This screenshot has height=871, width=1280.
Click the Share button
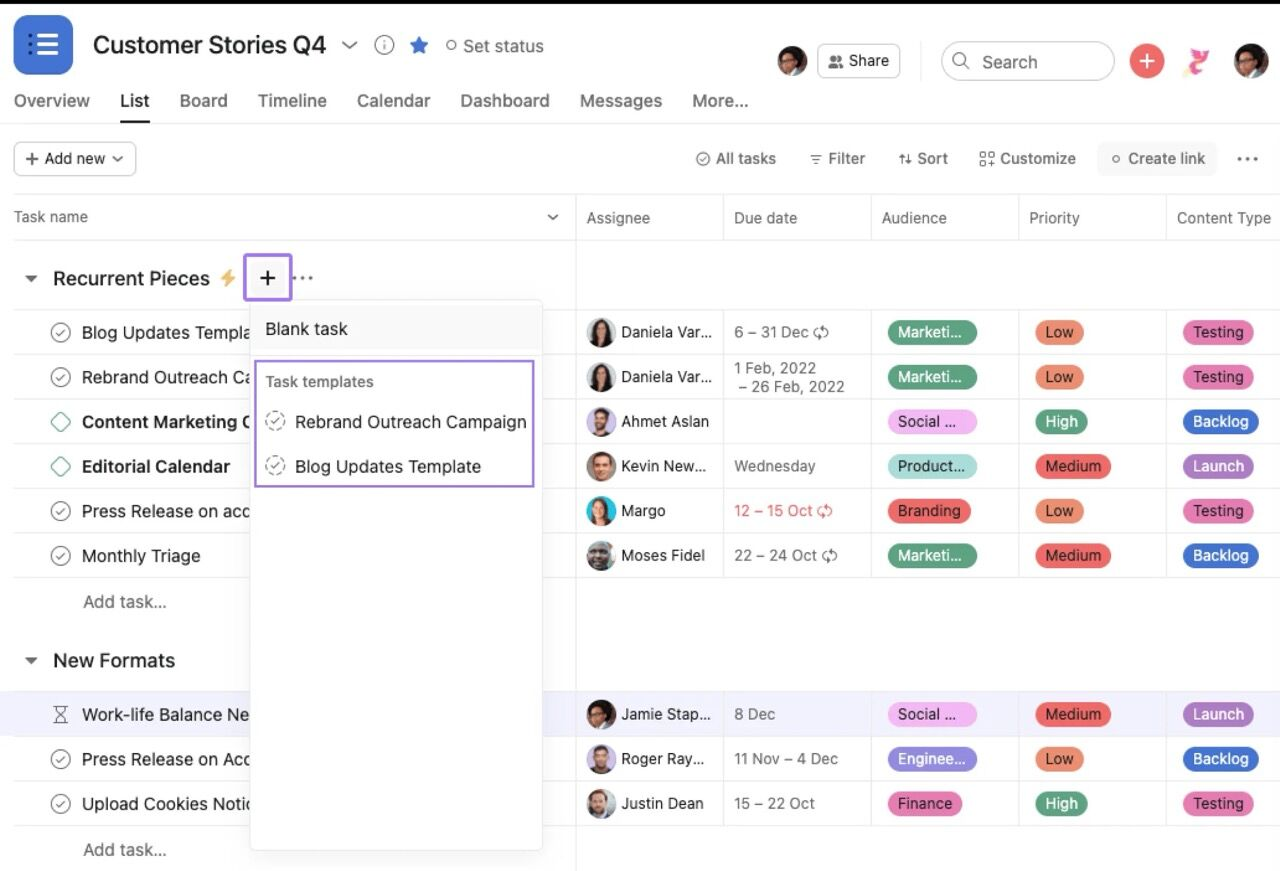(x=858, y=61)
